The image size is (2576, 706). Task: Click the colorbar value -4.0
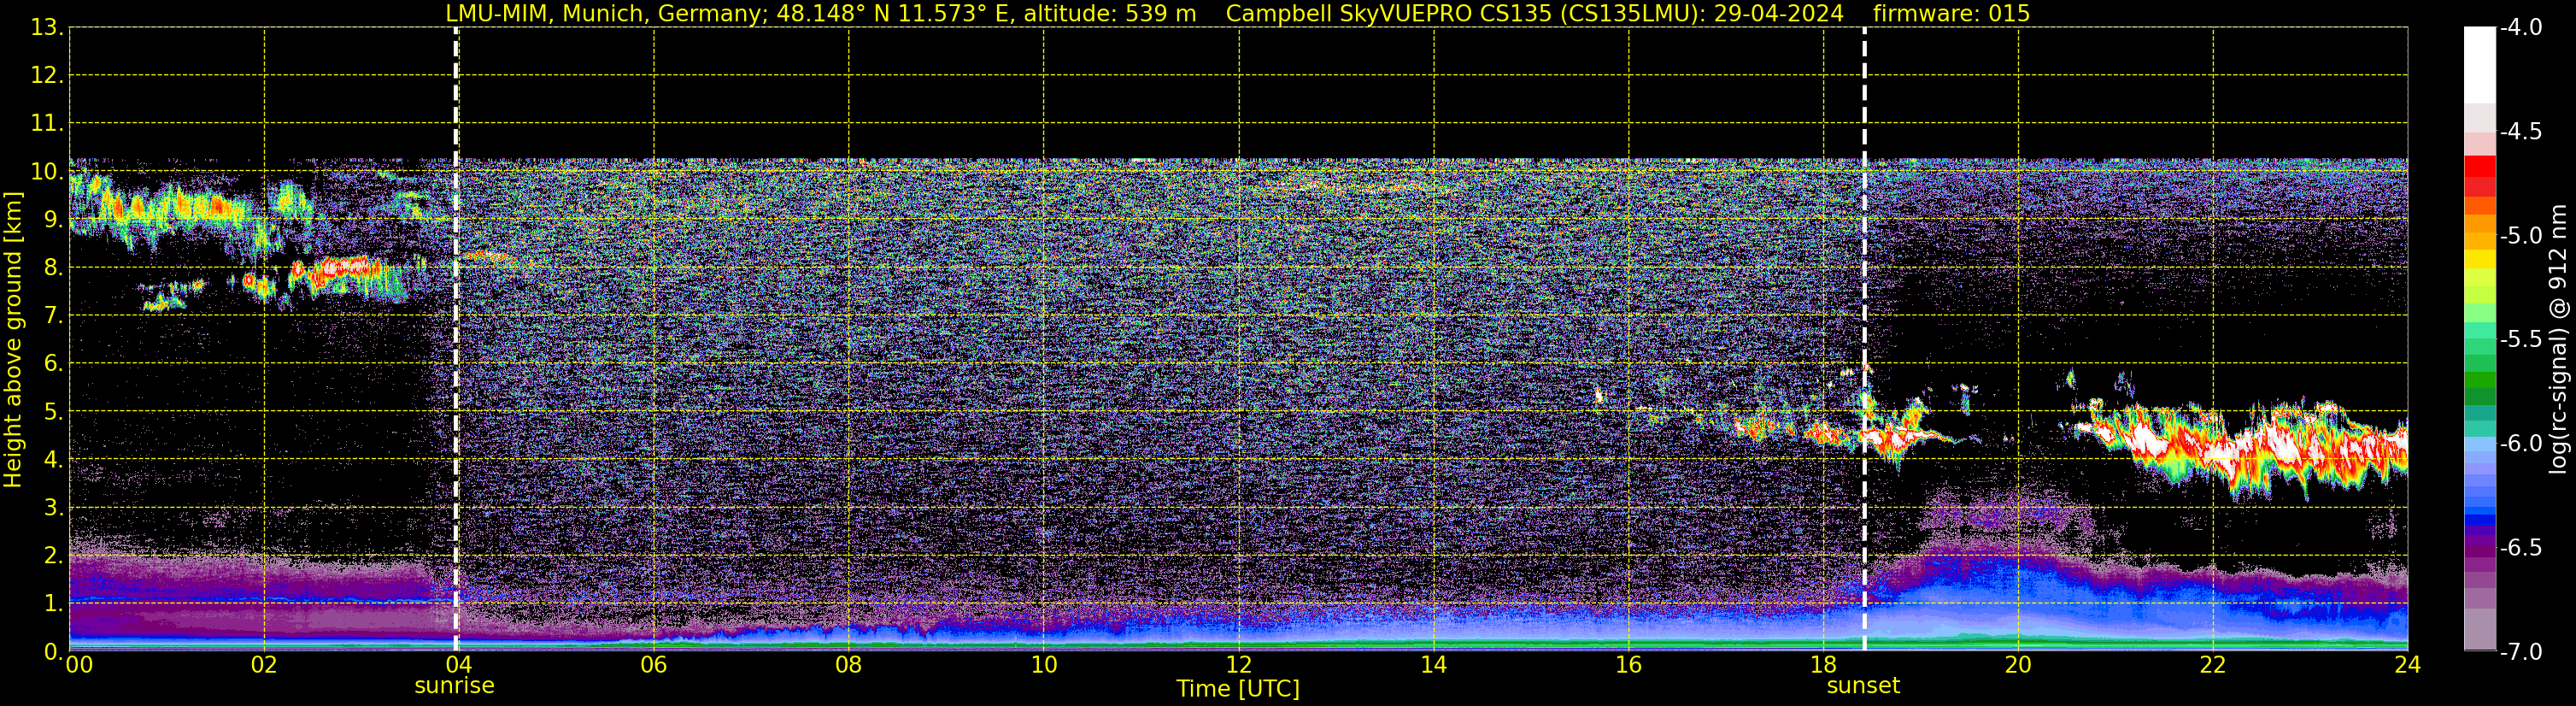(x=2520, y=27)
